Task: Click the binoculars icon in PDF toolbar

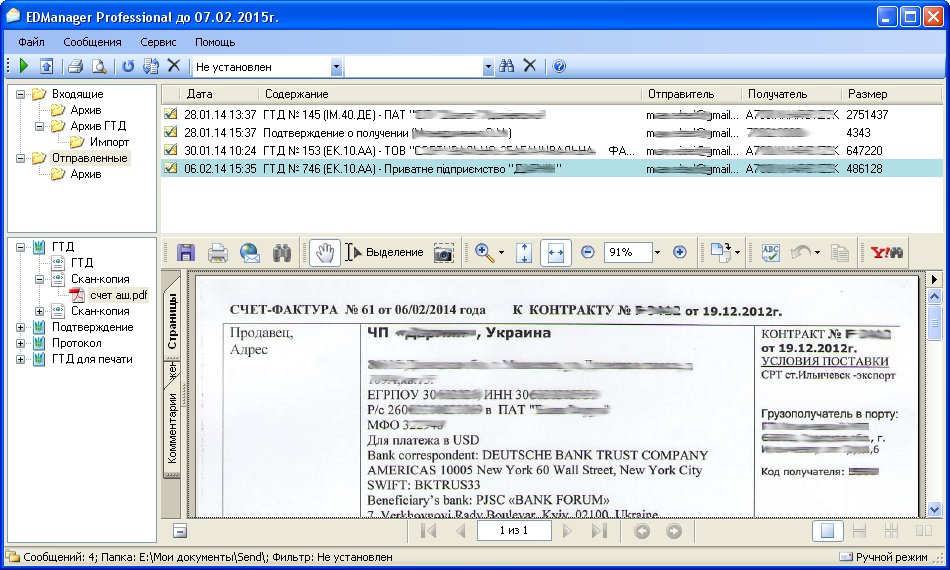Action: tap(282, 253)
